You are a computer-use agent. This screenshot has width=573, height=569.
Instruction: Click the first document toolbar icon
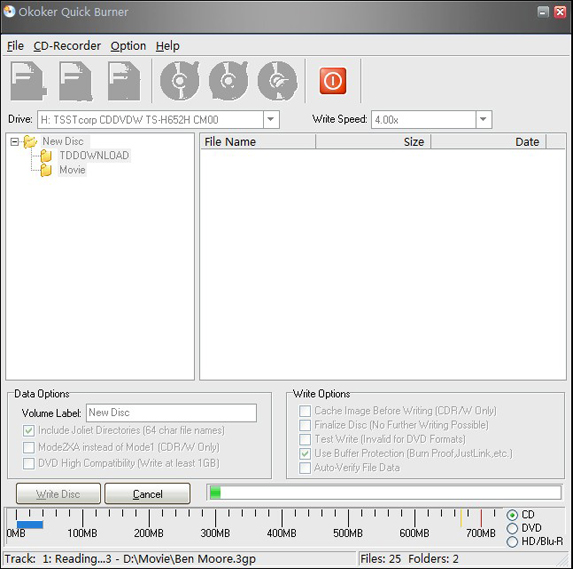click(29, 81)
